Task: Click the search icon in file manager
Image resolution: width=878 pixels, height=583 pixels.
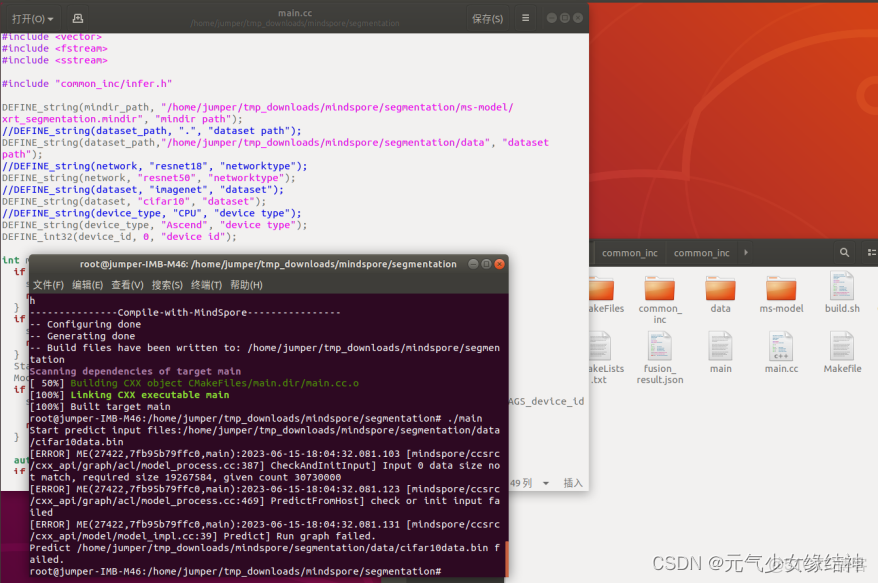Action: [844, 253]
